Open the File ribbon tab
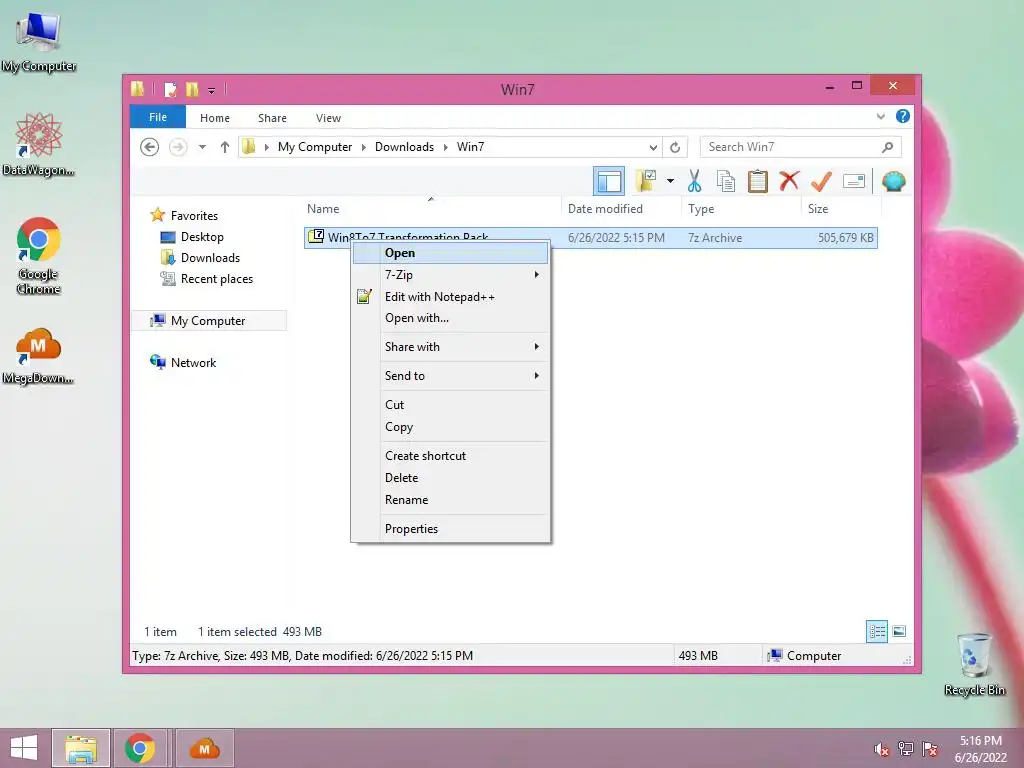 point(158,117)
